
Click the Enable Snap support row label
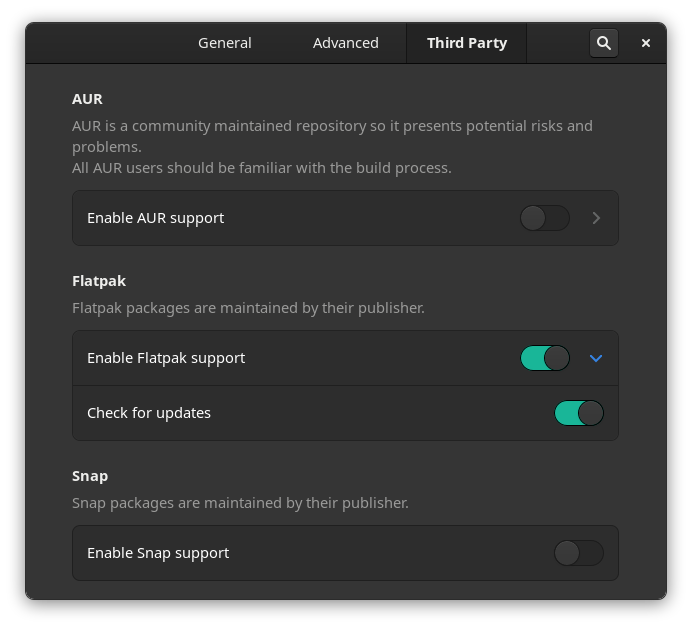point(158,553)
